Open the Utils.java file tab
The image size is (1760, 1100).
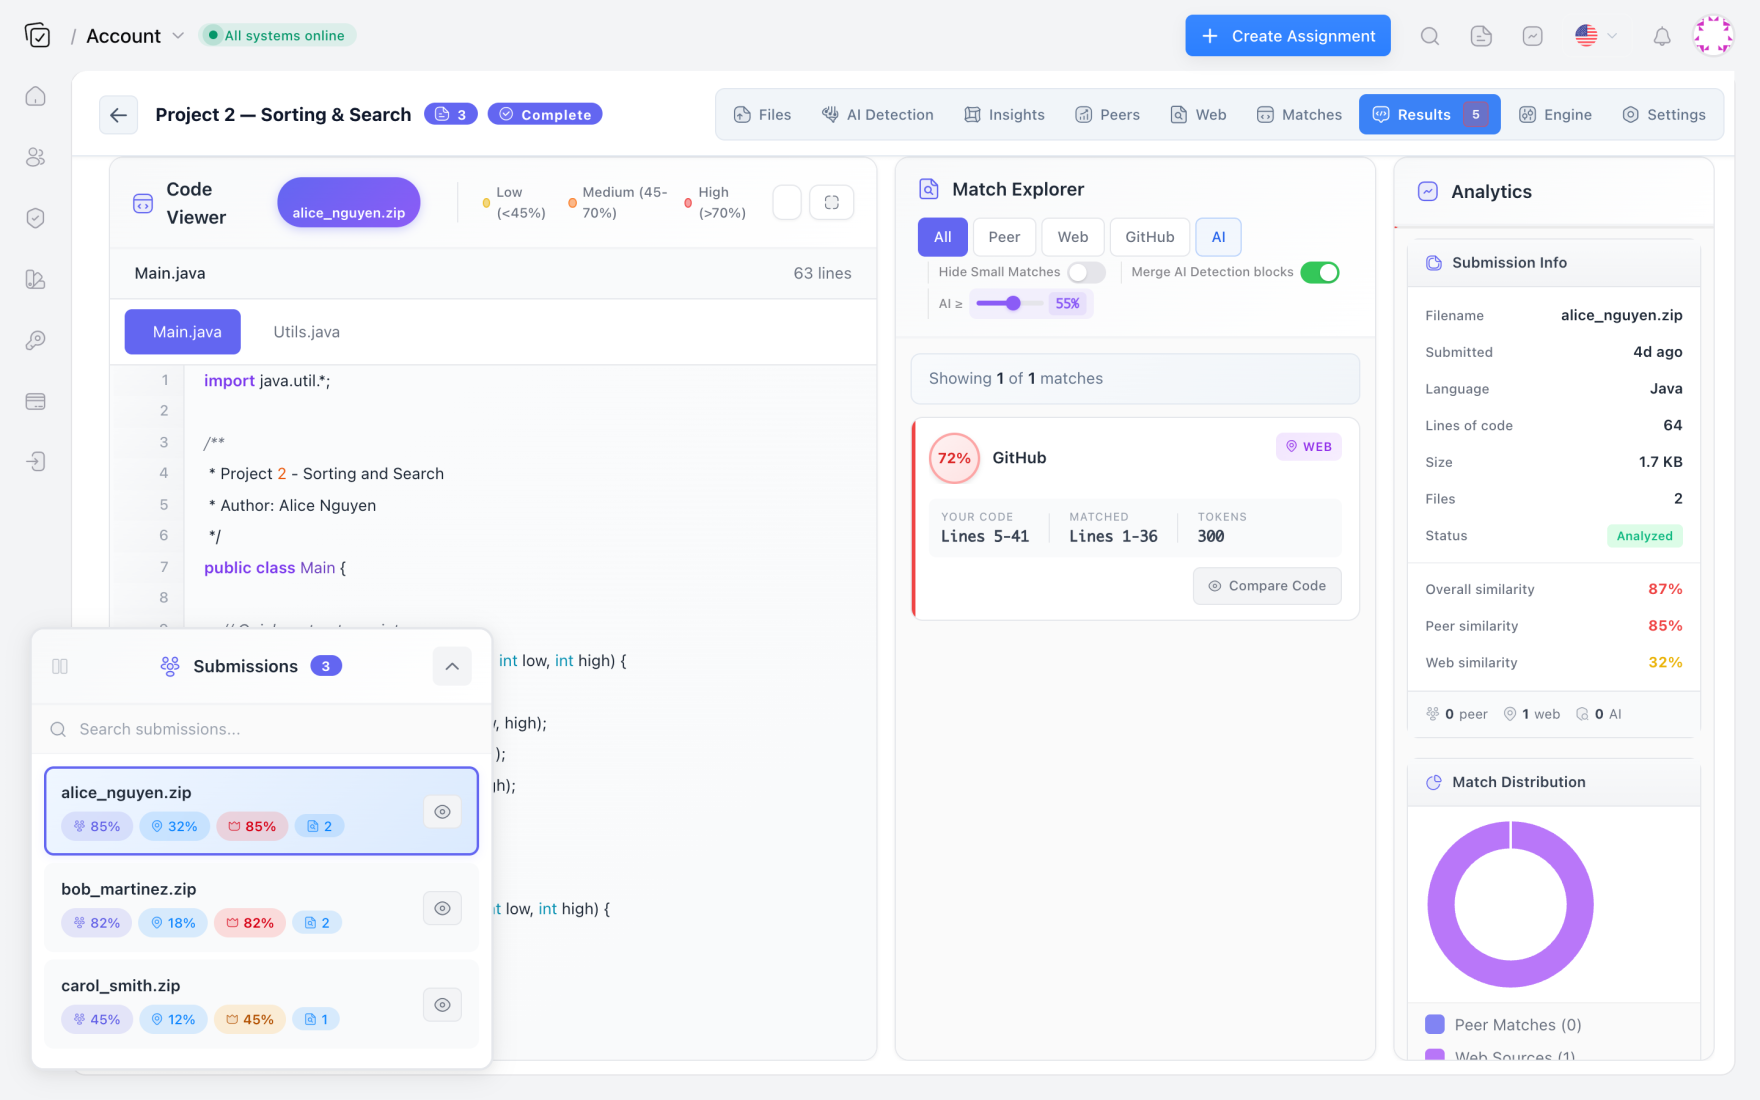point(306,332)
